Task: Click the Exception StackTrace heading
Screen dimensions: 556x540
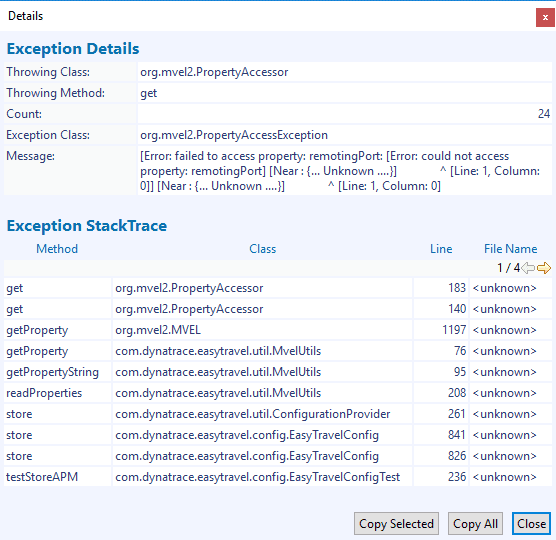Action: pos(87,226)
